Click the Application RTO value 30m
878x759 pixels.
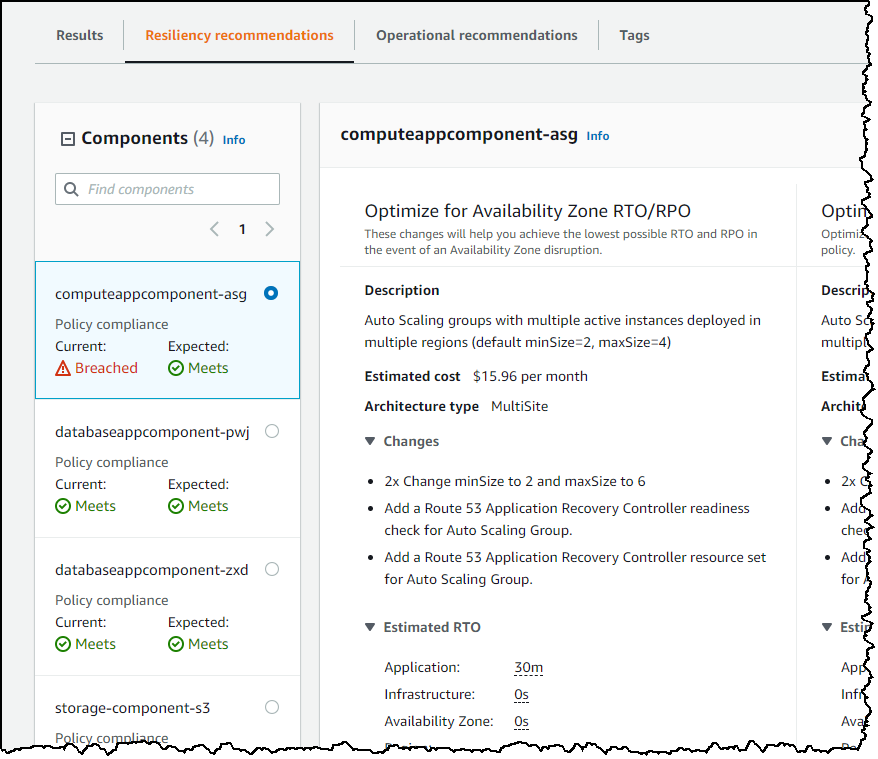coord(529,668)
